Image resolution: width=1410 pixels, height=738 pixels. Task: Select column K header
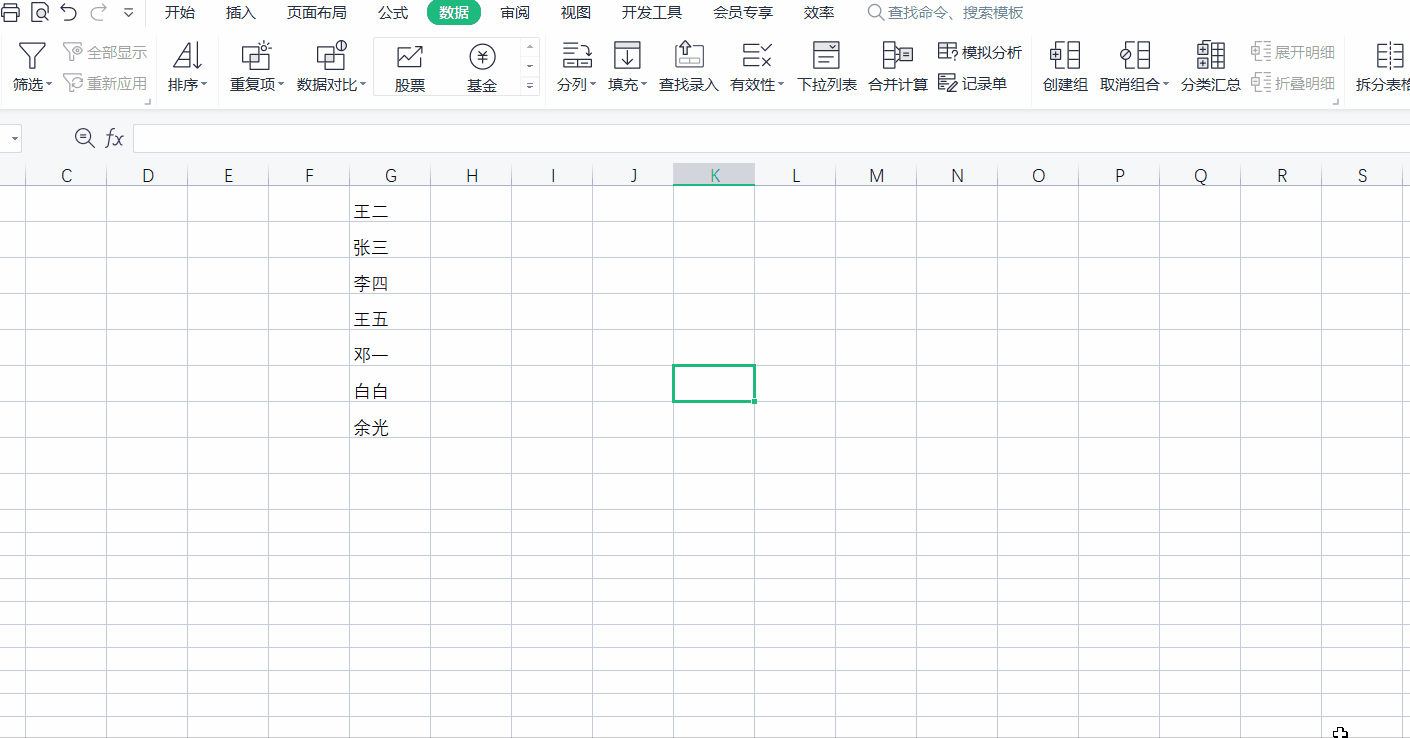[x=714, y=175]
